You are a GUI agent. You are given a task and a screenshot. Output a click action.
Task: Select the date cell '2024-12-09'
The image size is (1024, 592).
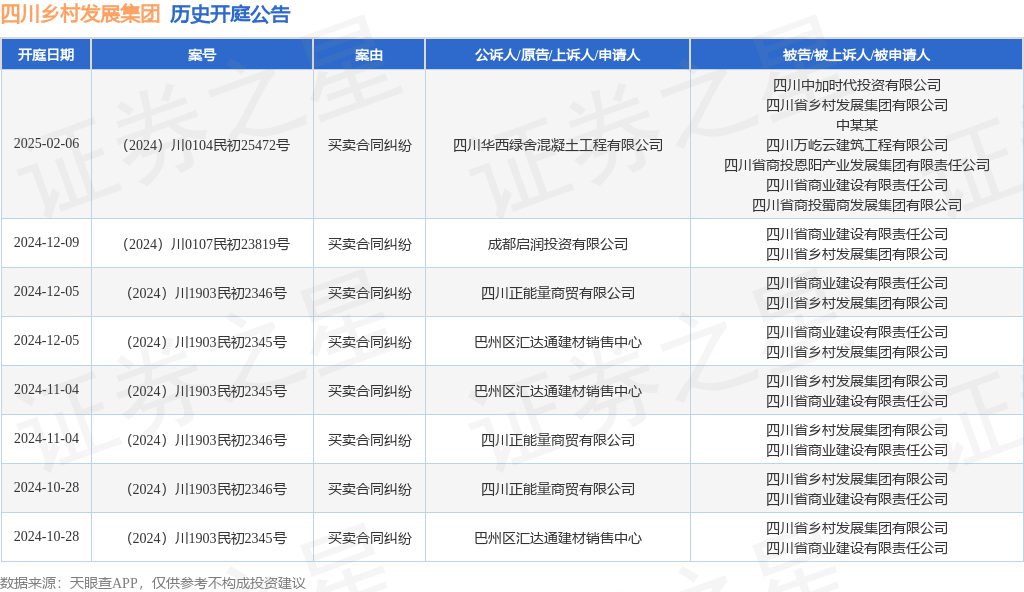tap(46, 242)
